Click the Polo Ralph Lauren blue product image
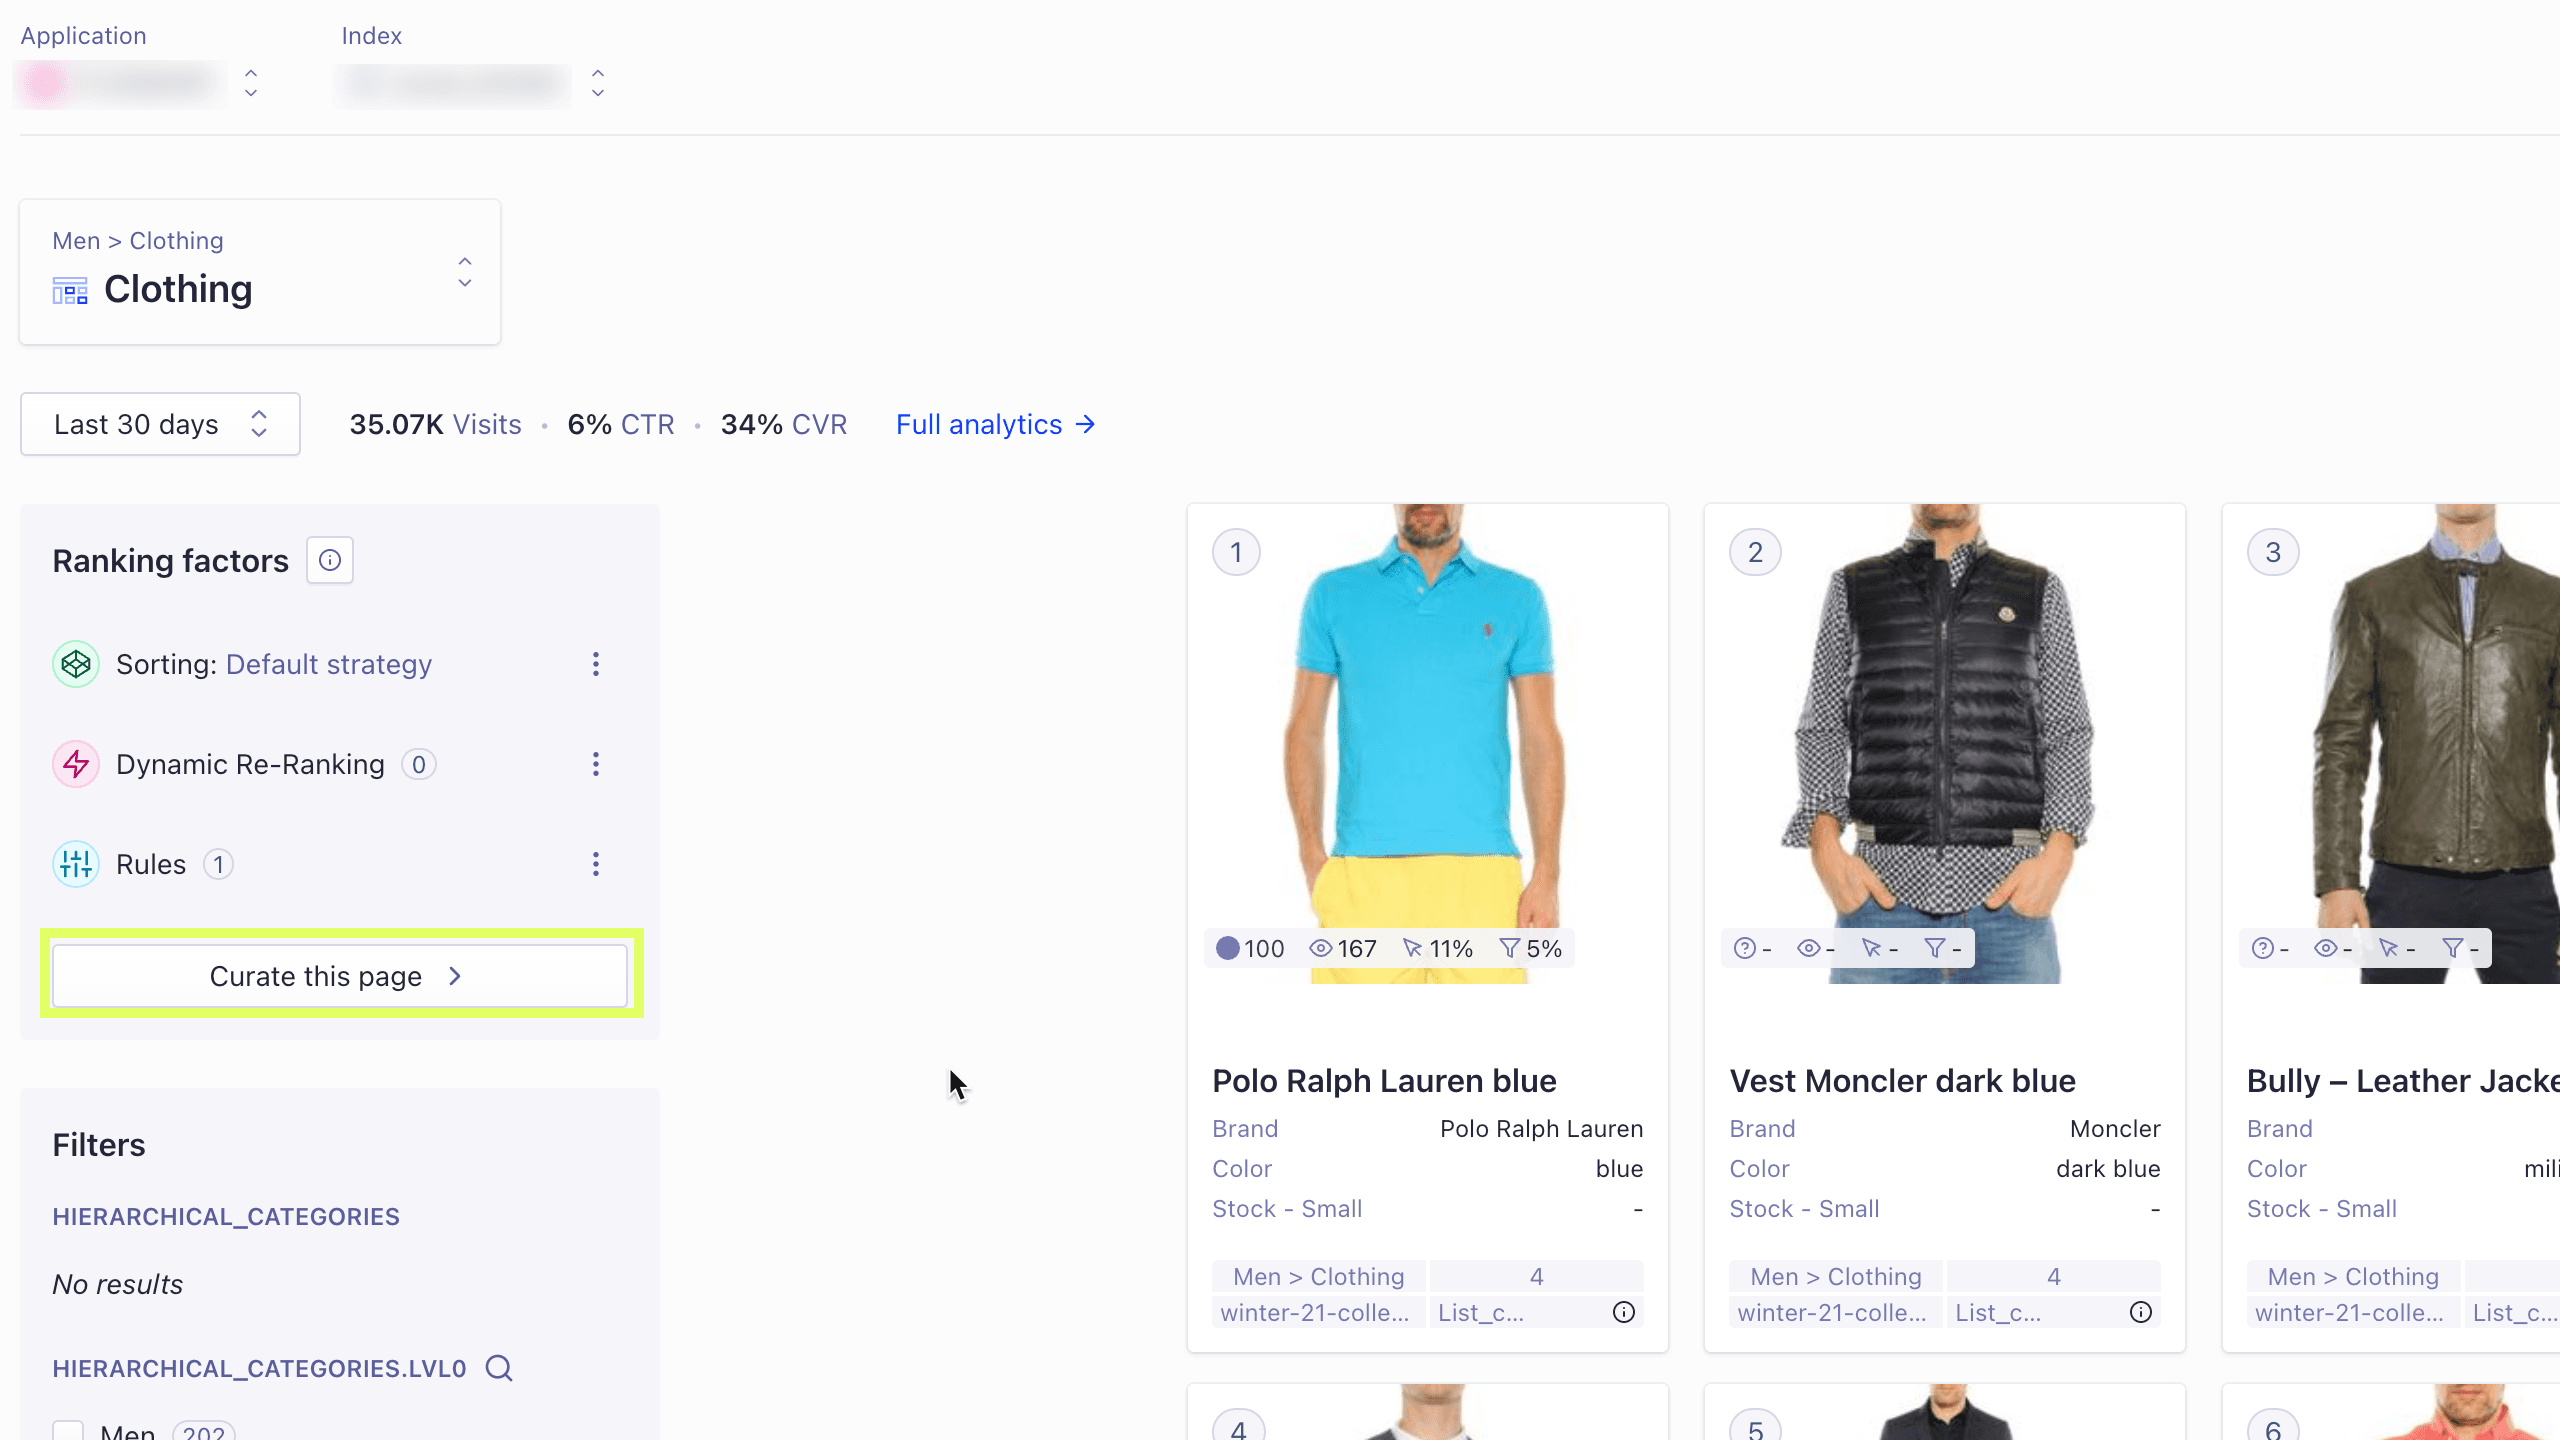This screenshot has width=2560, height=1440. 1428,744
